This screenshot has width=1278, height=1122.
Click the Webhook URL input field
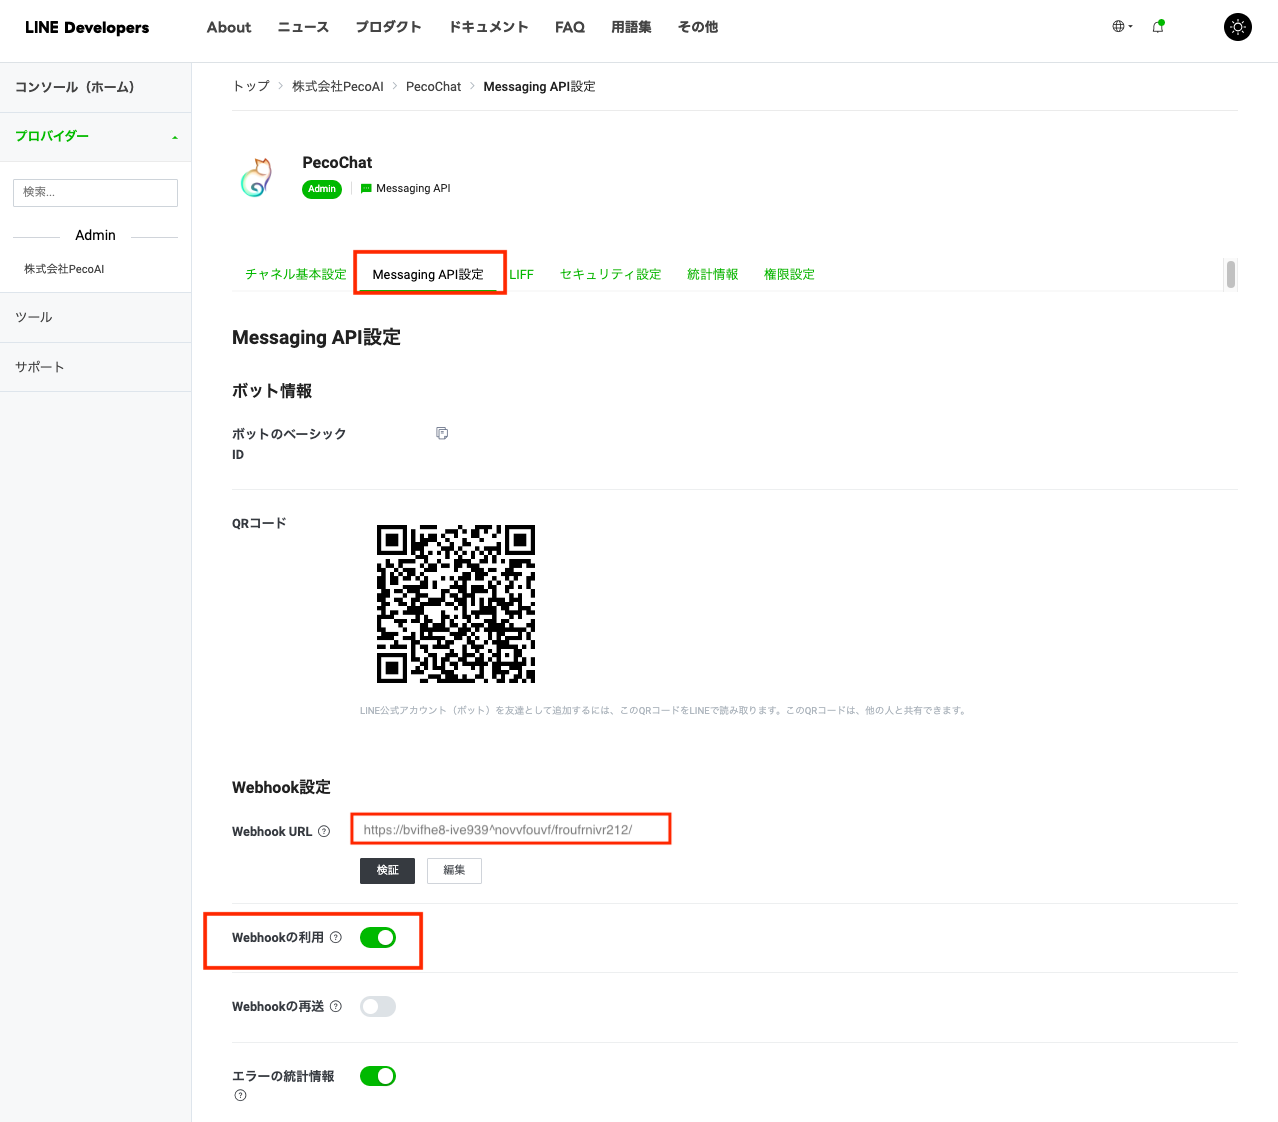coord(510,829)
